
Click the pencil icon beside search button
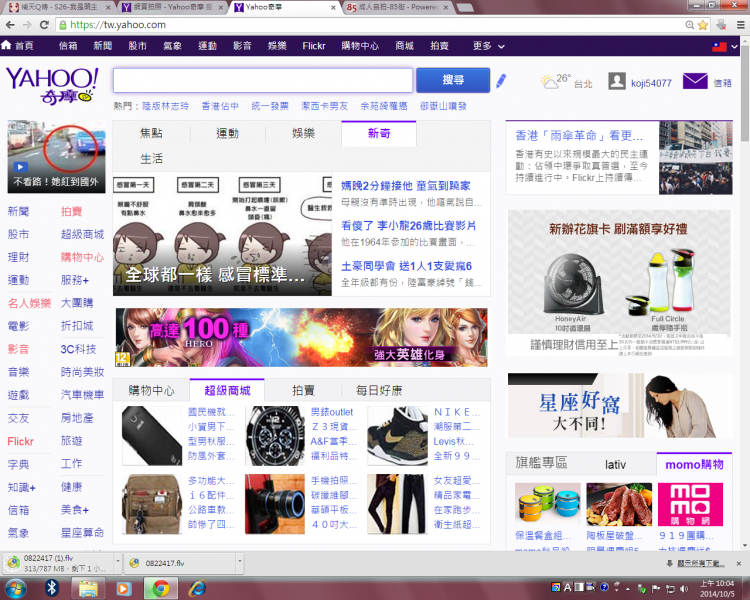click(x=501, y=81)
